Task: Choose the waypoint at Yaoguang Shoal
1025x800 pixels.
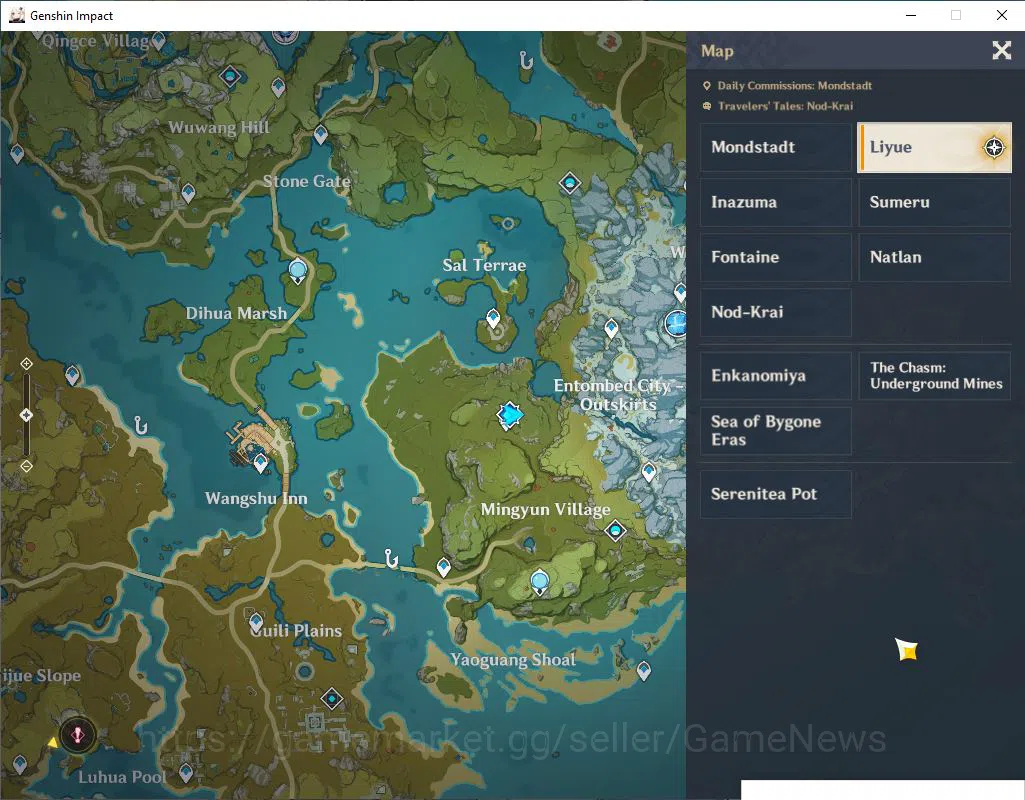Action: pos(644,671)
